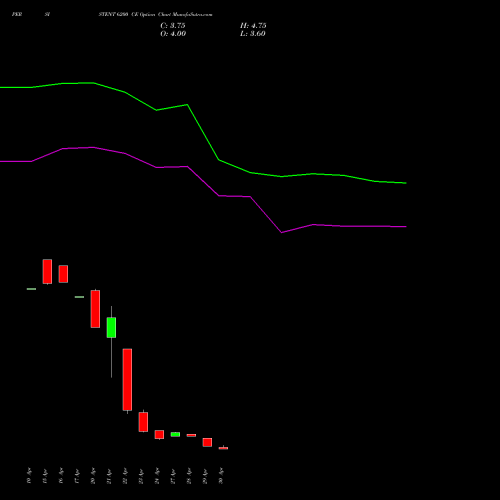Select the red candle above 24 Apr
Image resolution: width=500 pixels, height=500 pixels.
159,434
